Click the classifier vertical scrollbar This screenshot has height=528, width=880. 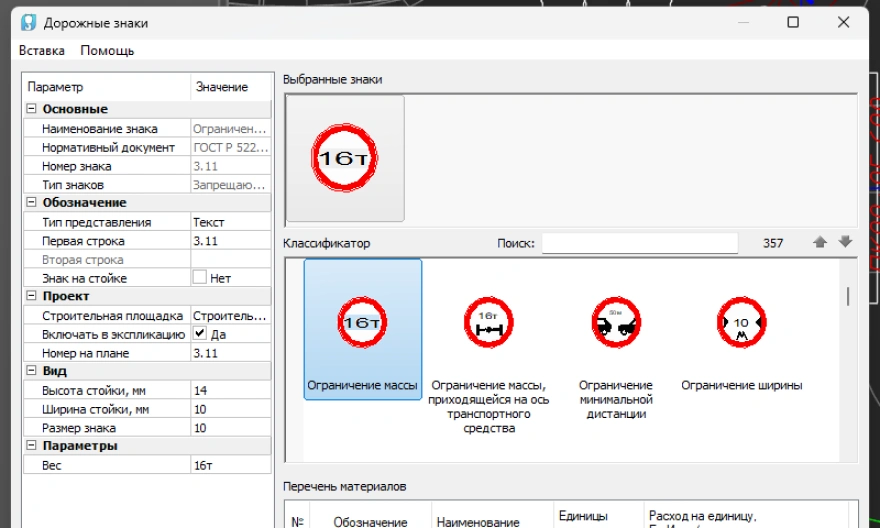[849, 296]
